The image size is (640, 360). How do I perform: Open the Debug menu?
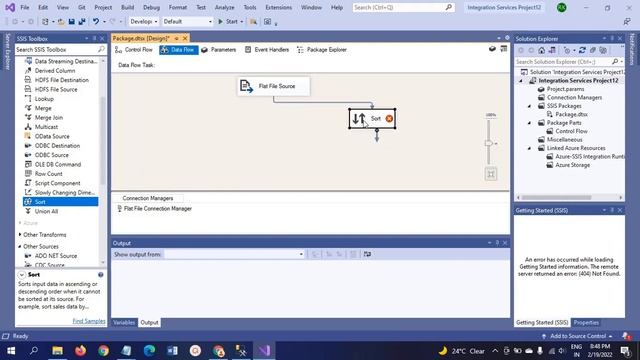(x=151, y=7)
